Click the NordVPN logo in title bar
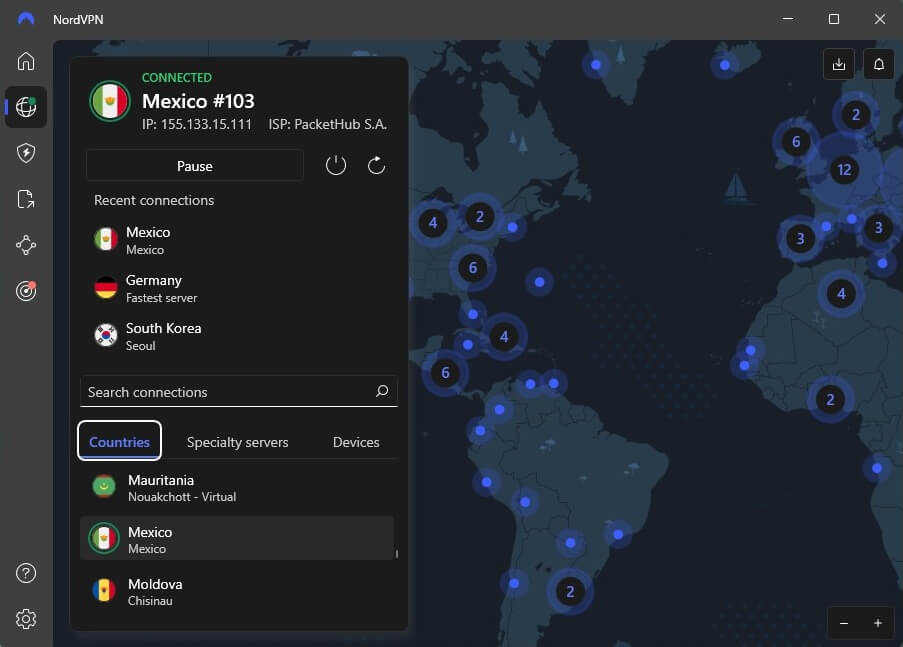Viewport: 903px width, 647px height. (x=26, y=19)
